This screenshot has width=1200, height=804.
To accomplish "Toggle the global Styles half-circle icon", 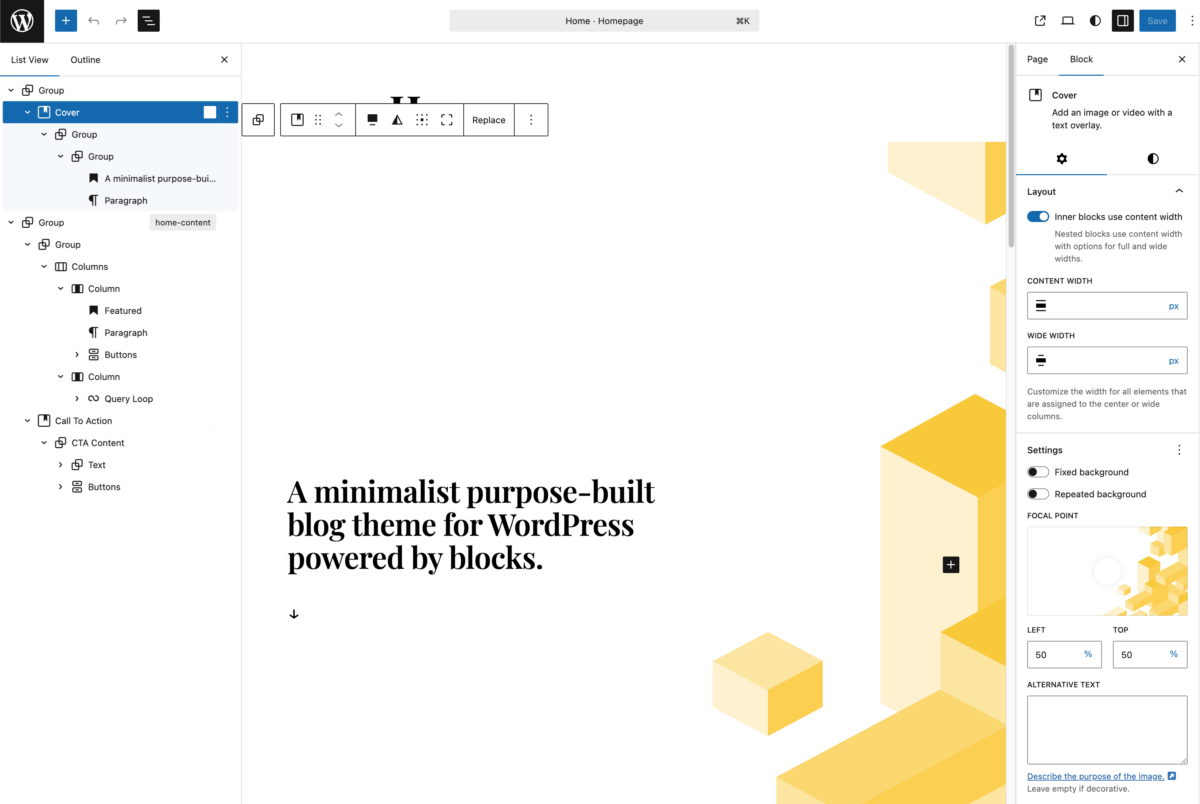I will coord(1095,20).
